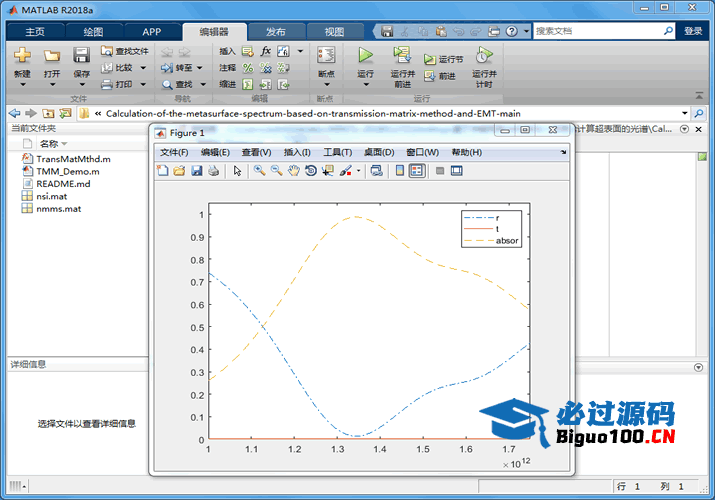Open the 打印 print dropdown in editor ribbon
Image resolution: width=715 pixels, height=500 pixels.
143,84
